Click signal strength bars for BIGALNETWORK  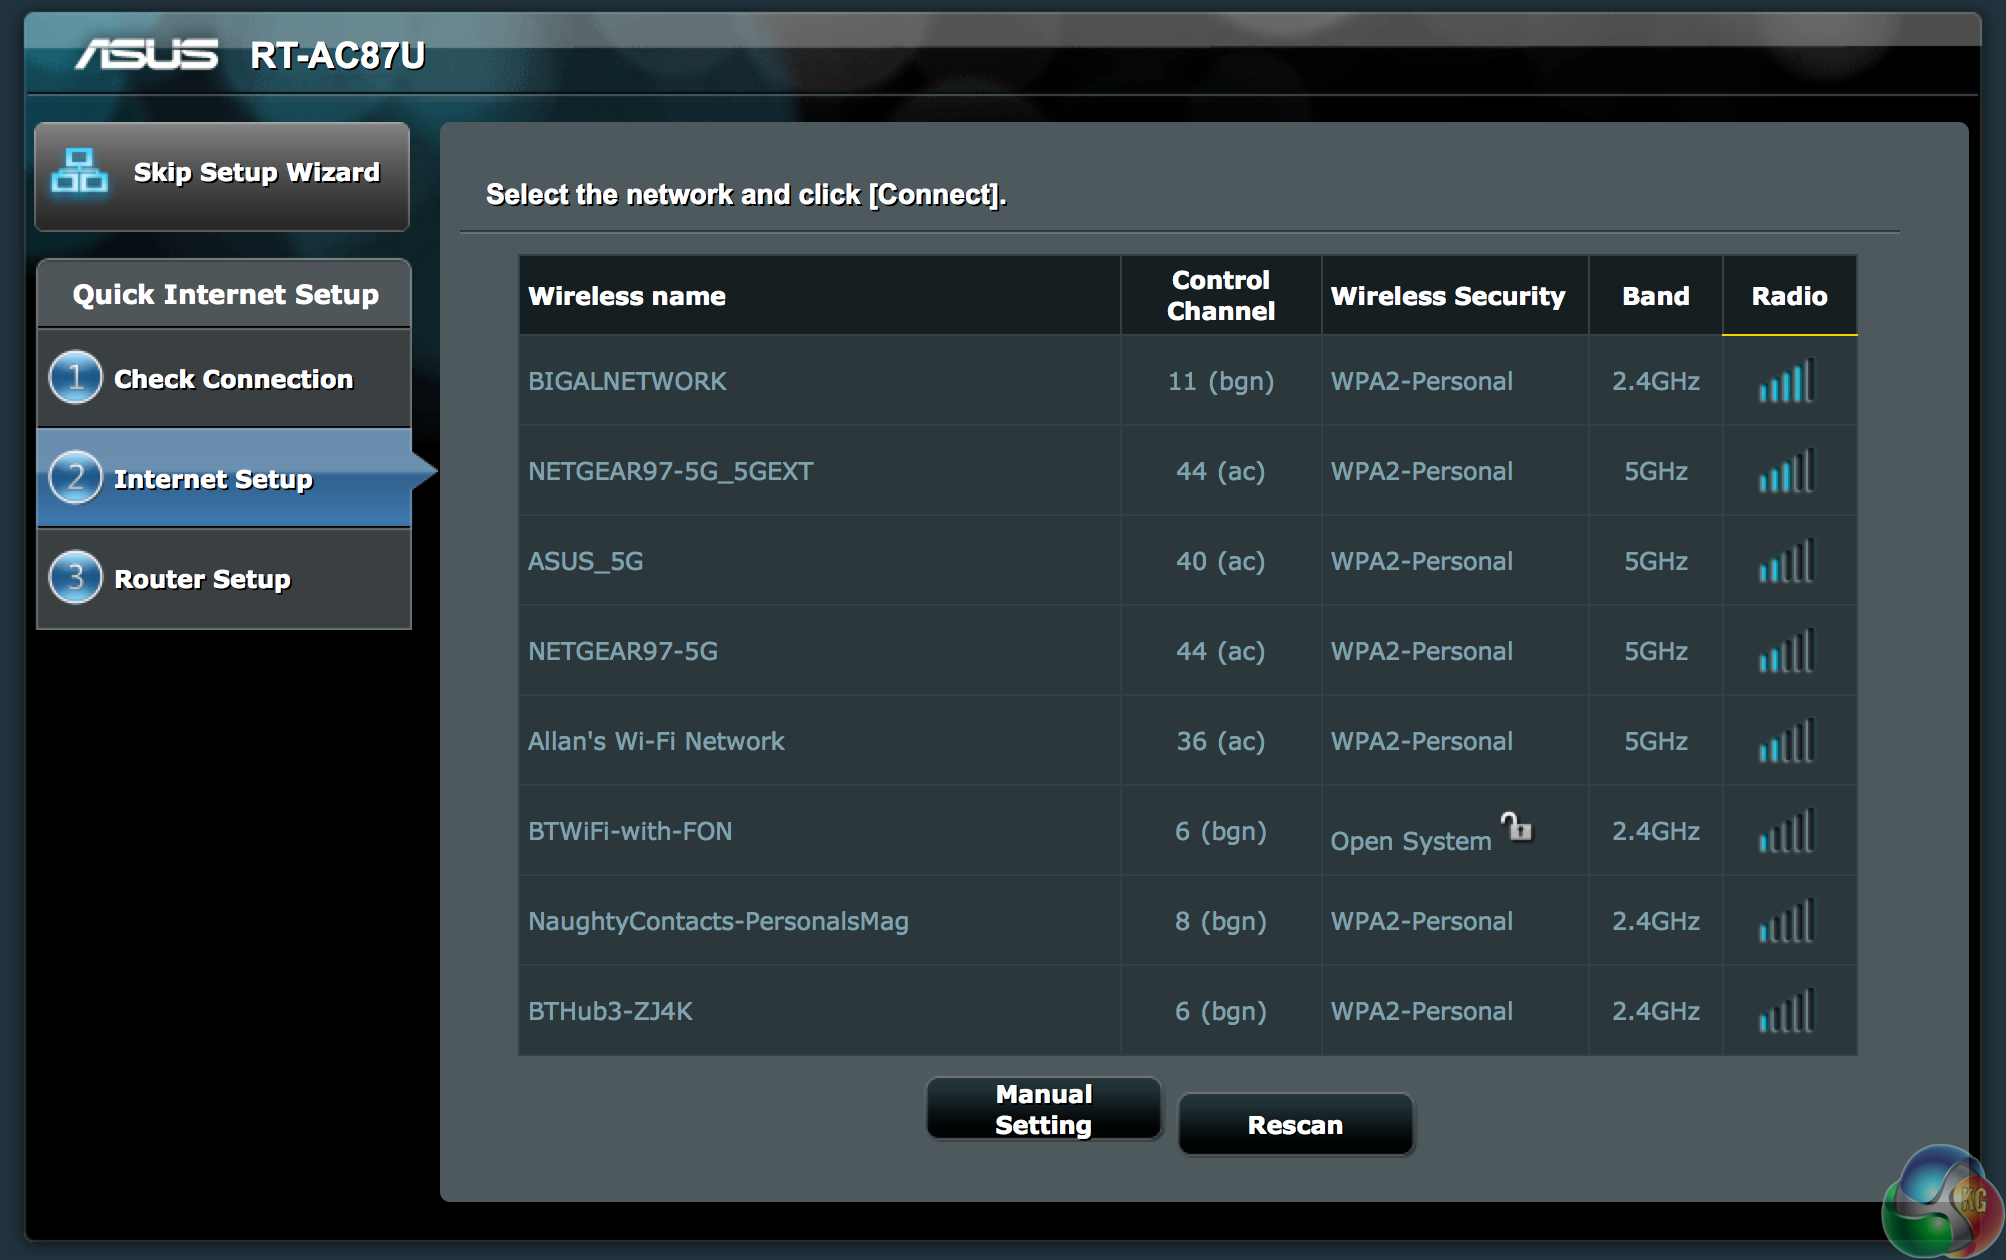[x=1786, y=382]
